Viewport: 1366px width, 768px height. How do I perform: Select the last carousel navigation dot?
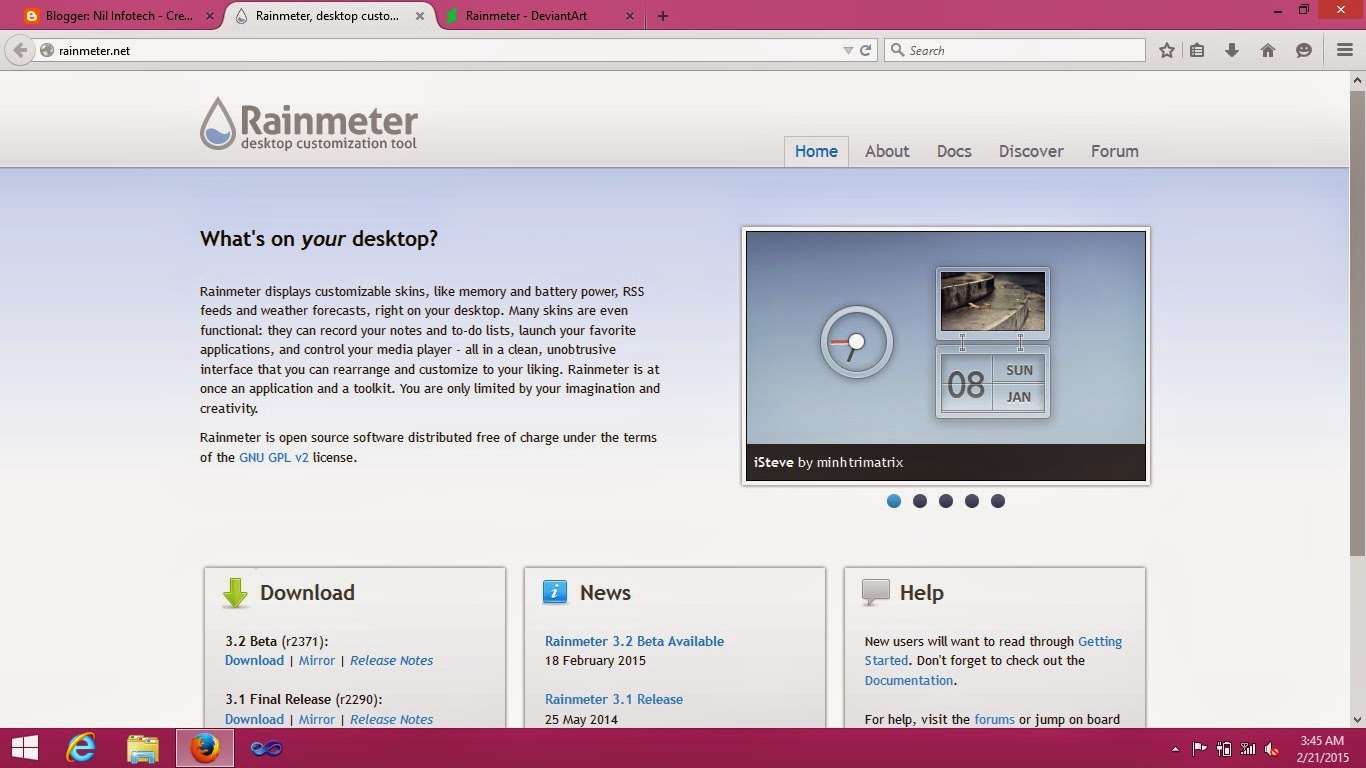997,501
